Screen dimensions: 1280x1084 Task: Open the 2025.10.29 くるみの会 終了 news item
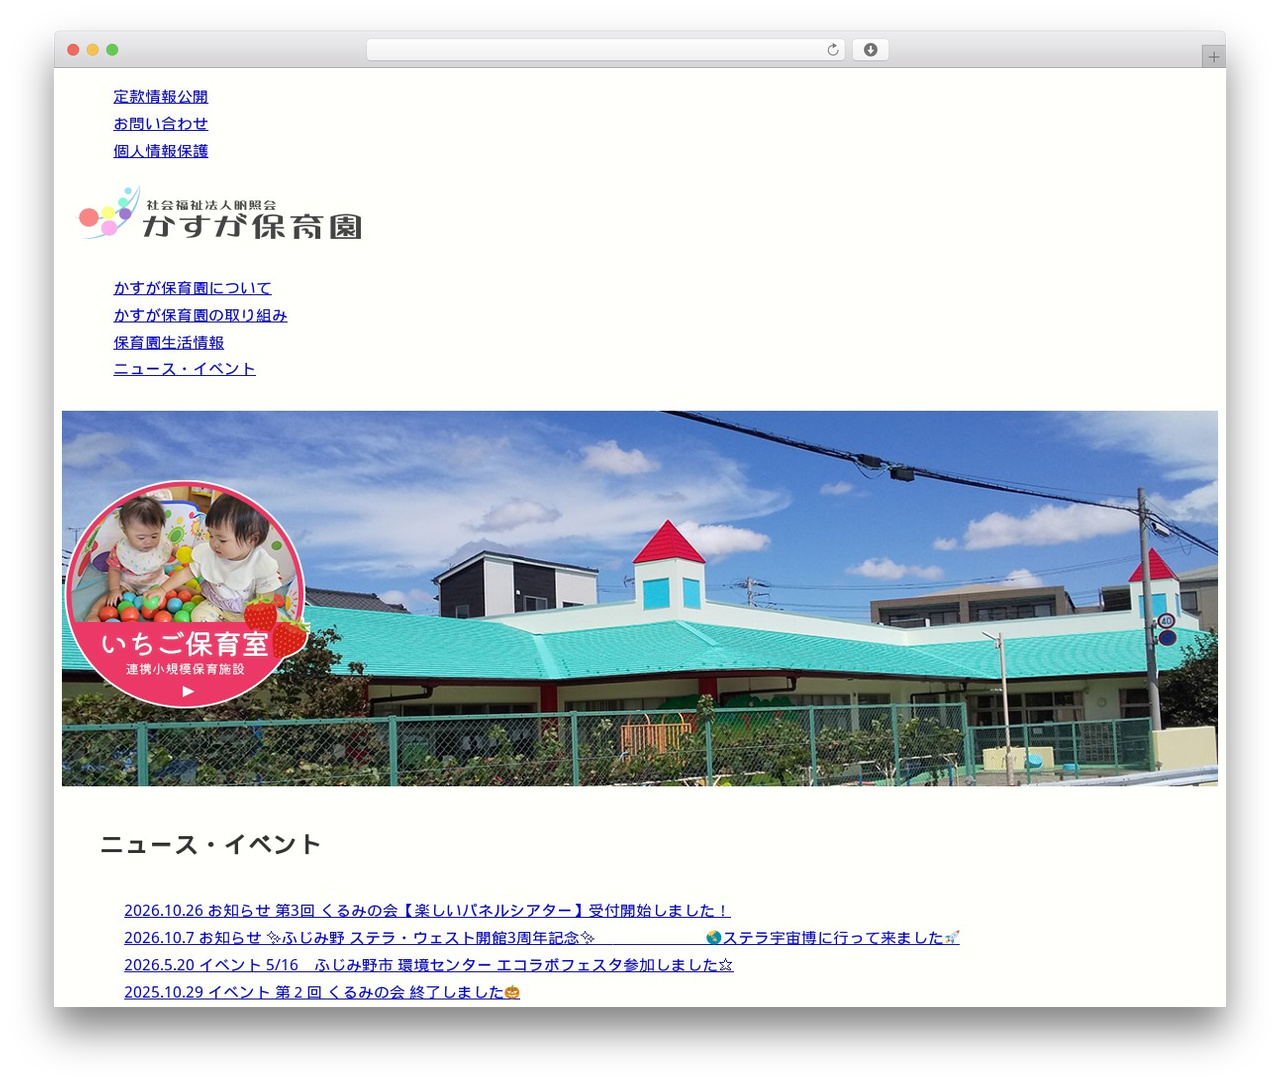click(x=322, y=991)
